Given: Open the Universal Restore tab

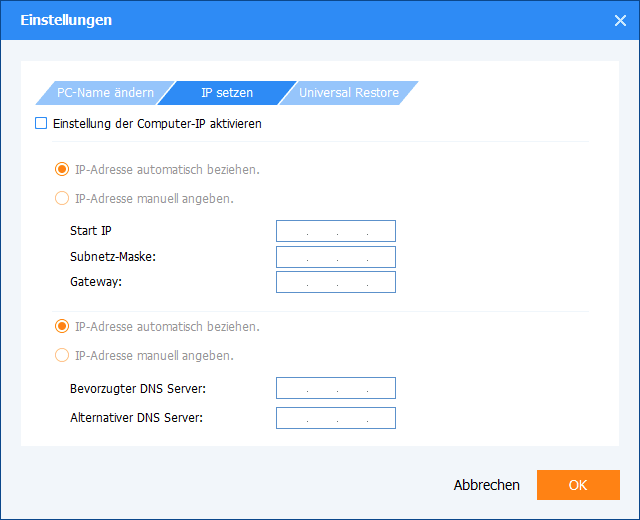Looking at the screenshot, I should [348, 93].
